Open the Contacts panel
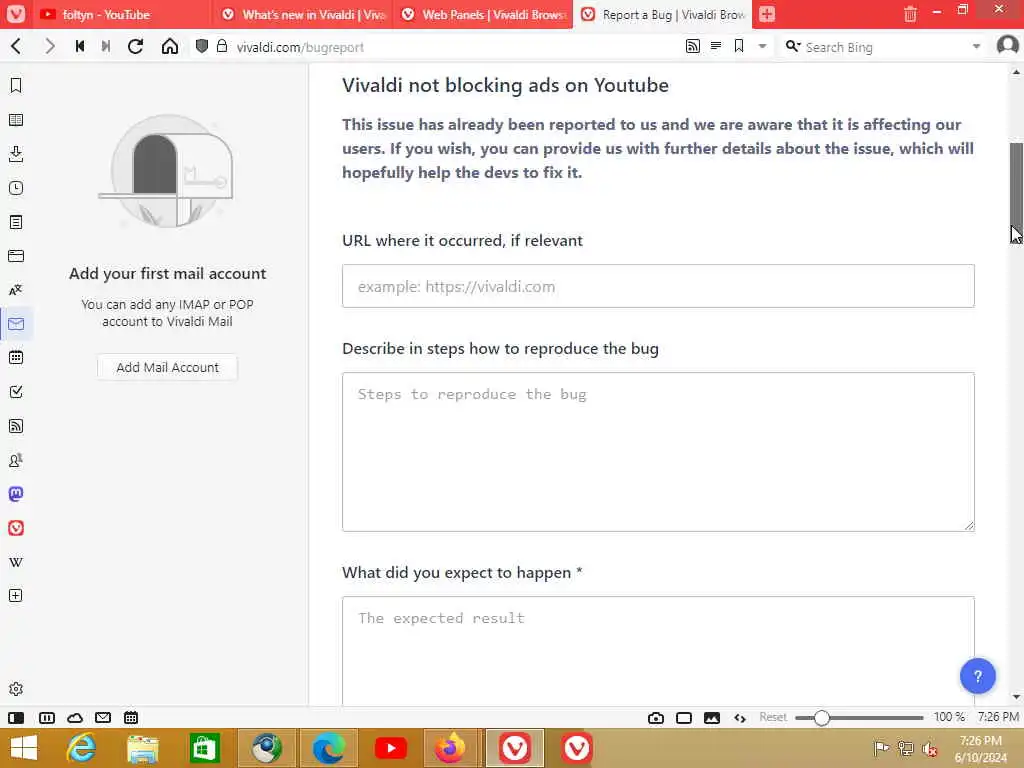This screenshot has width=1024, height=768. coord(16,460)
